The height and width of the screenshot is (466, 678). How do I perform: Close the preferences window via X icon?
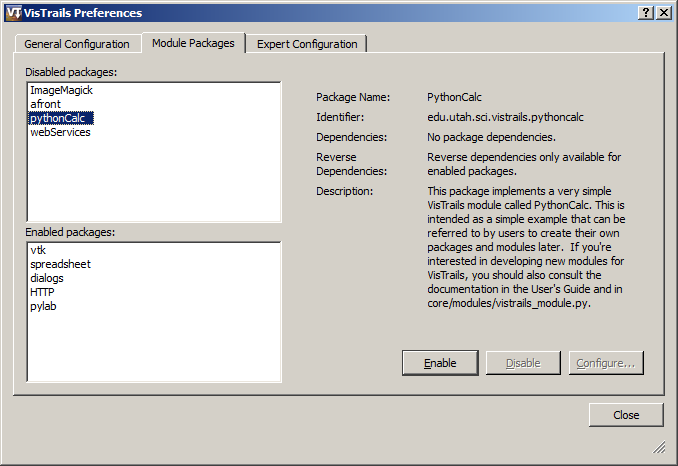pyautogui.click(x=663, y=13)
